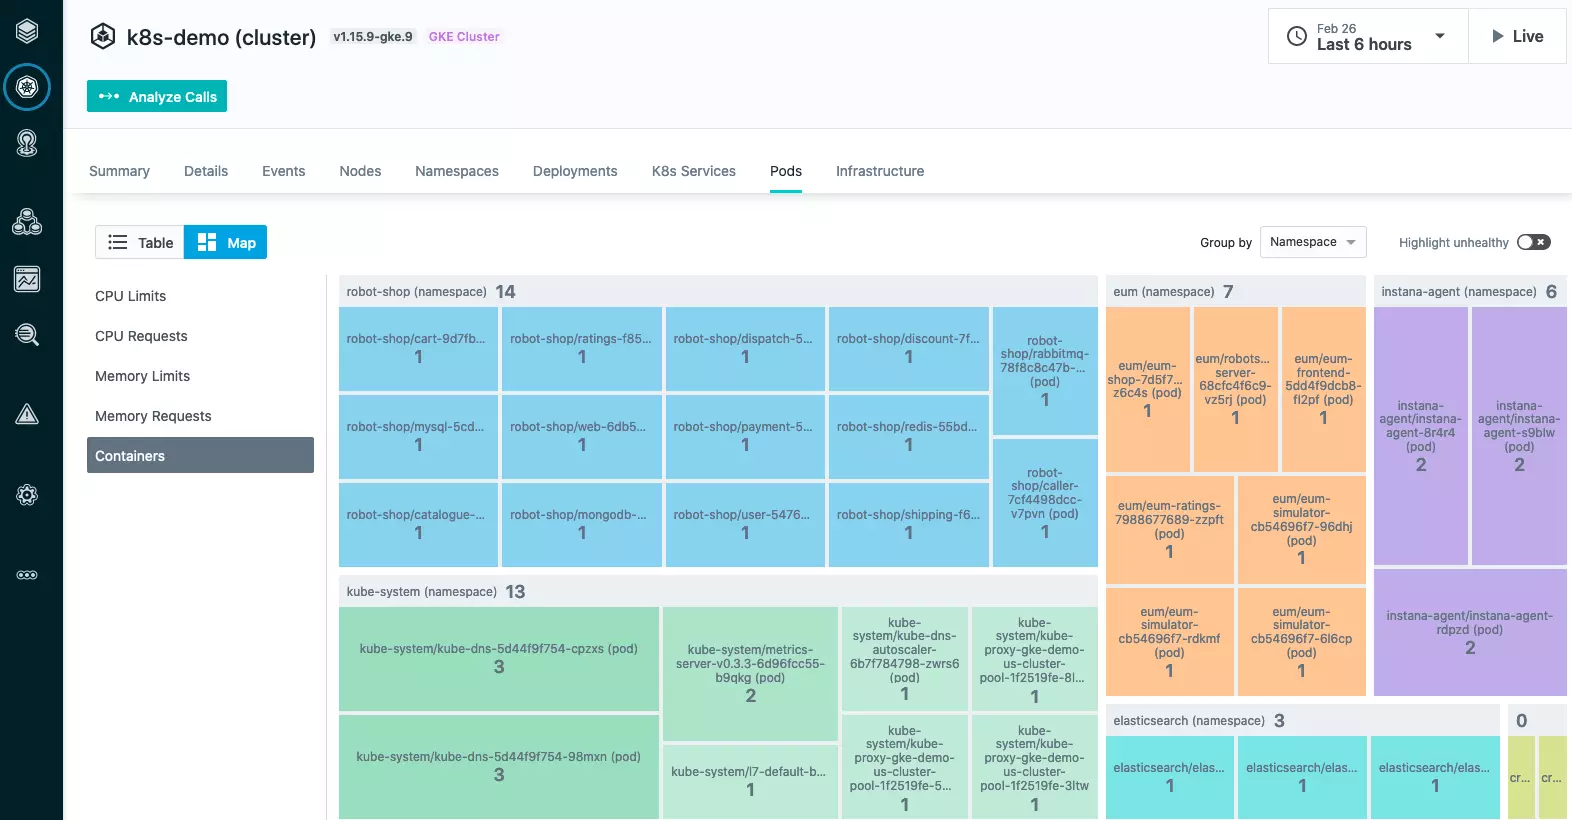Select the robot-shop/dispatch pod tile

coord(745,348)
